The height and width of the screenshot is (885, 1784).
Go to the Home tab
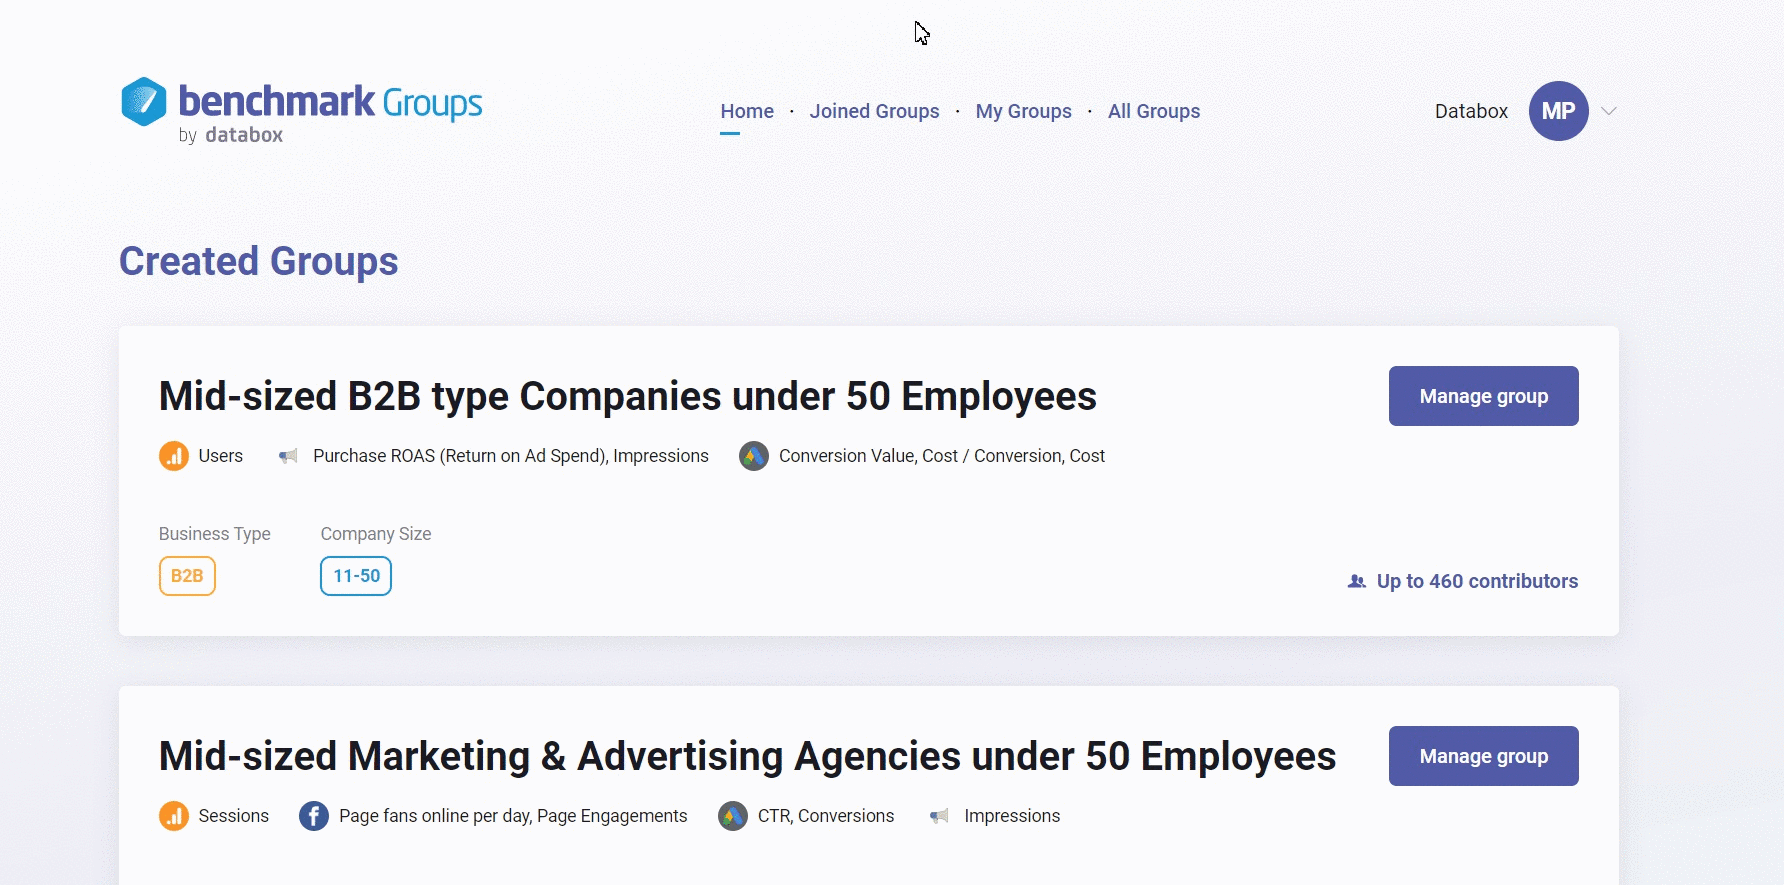(x=747, y=111)
